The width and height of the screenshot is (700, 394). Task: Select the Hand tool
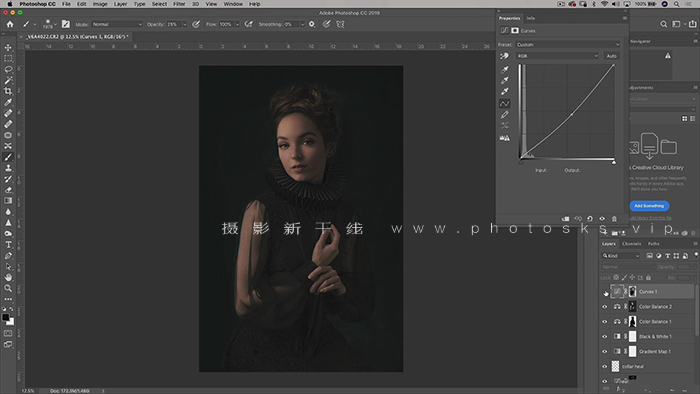tap(8, 278)
